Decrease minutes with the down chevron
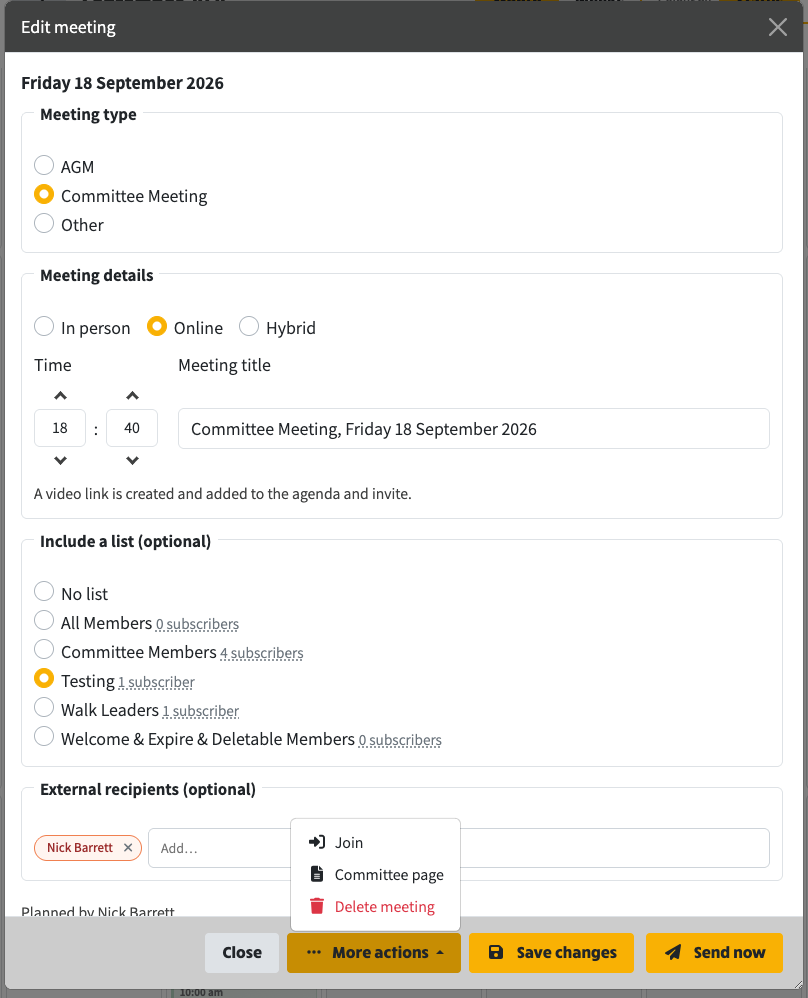 132,460
